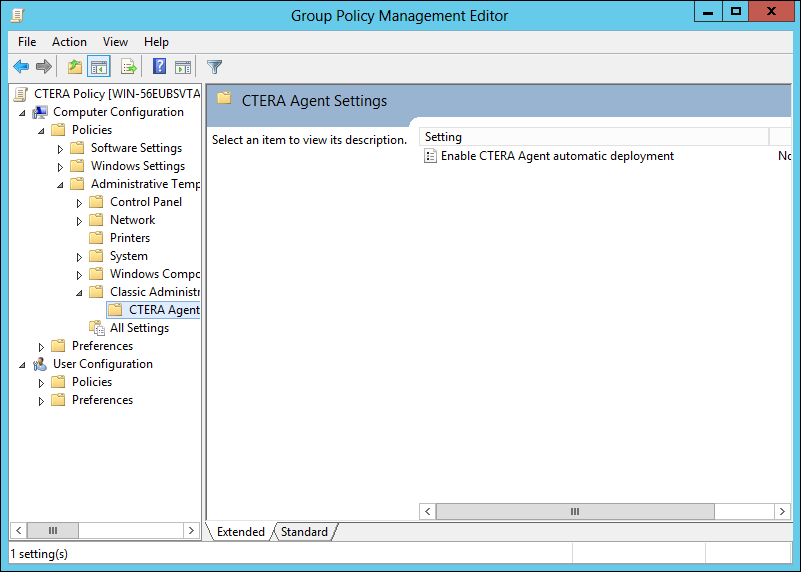The width and height of the screenshot is (801, 572).
Task: Expand the Windows Components node
Action: [79, 275]
